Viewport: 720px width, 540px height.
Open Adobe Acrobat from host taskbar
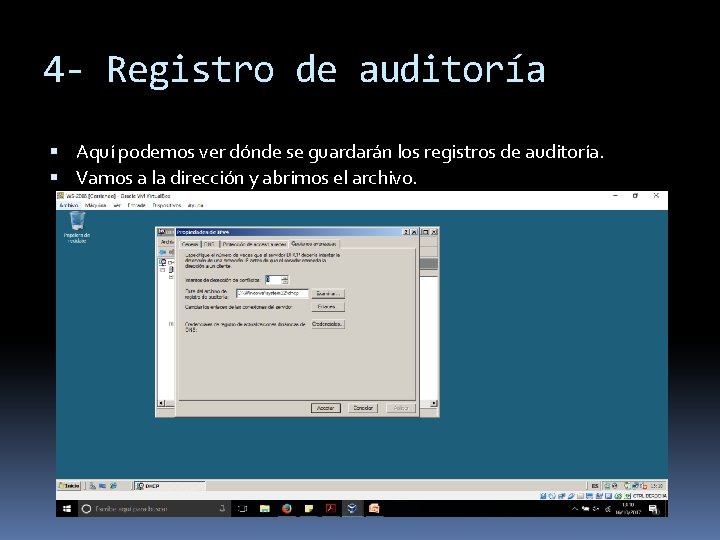[x=331, y=509]
